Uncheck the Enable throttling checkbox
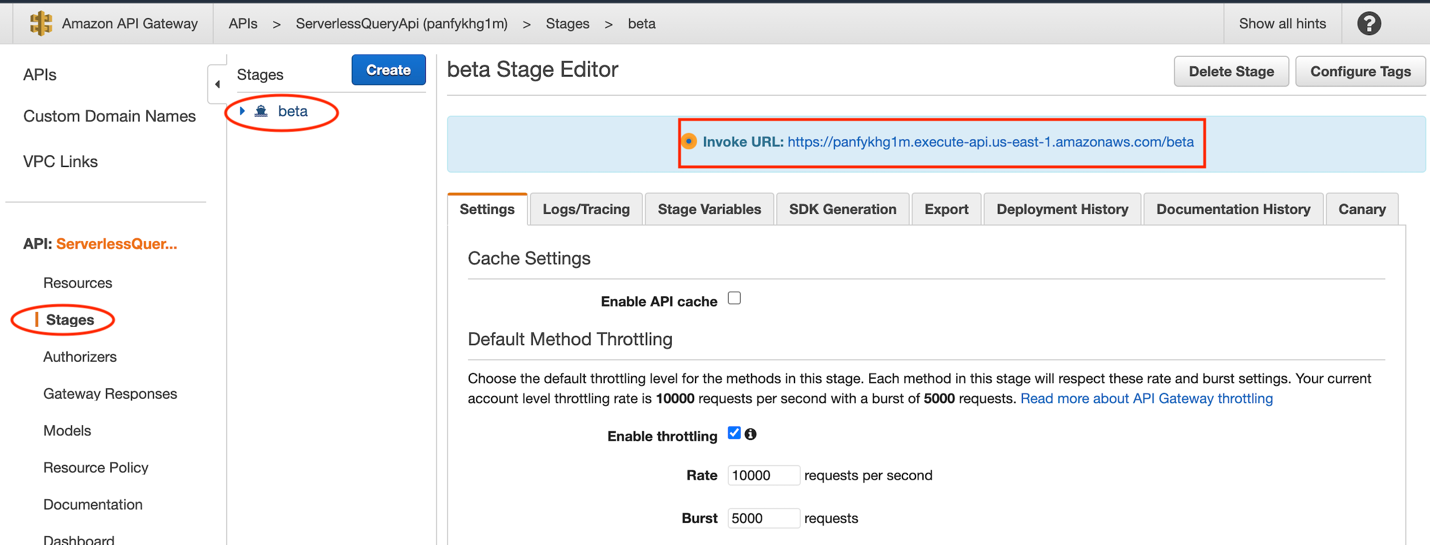This screenshot has width=1430, height=545. click(734, 433)
